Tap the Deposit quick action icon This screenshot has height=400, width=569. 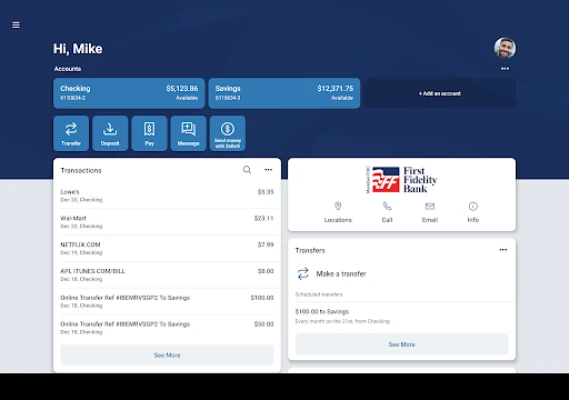coord(110,133)
